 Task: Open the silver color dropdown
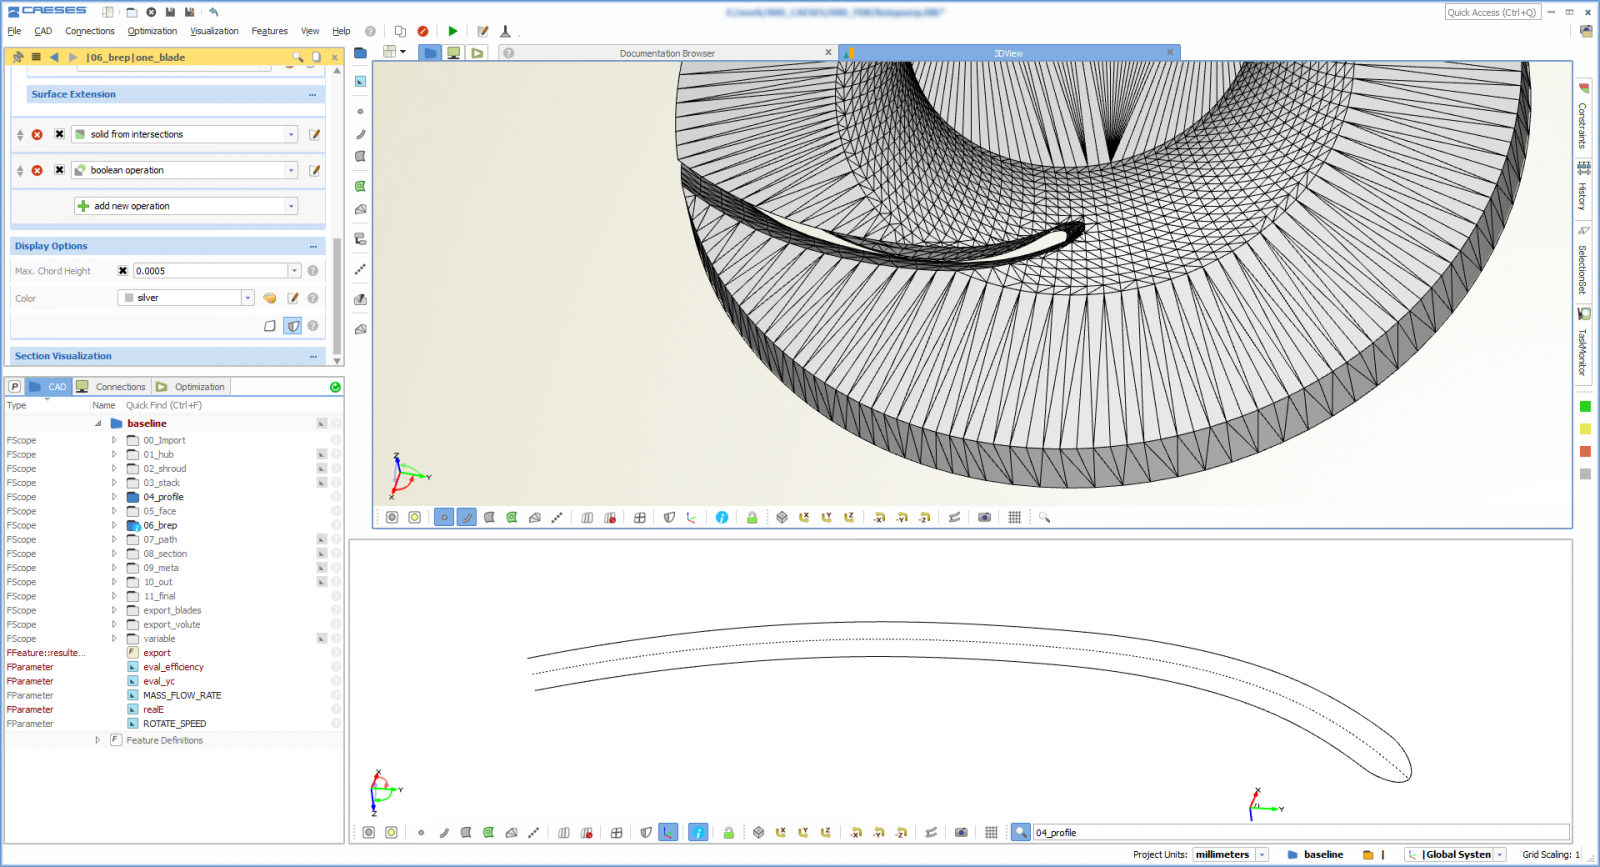point(248,298)
